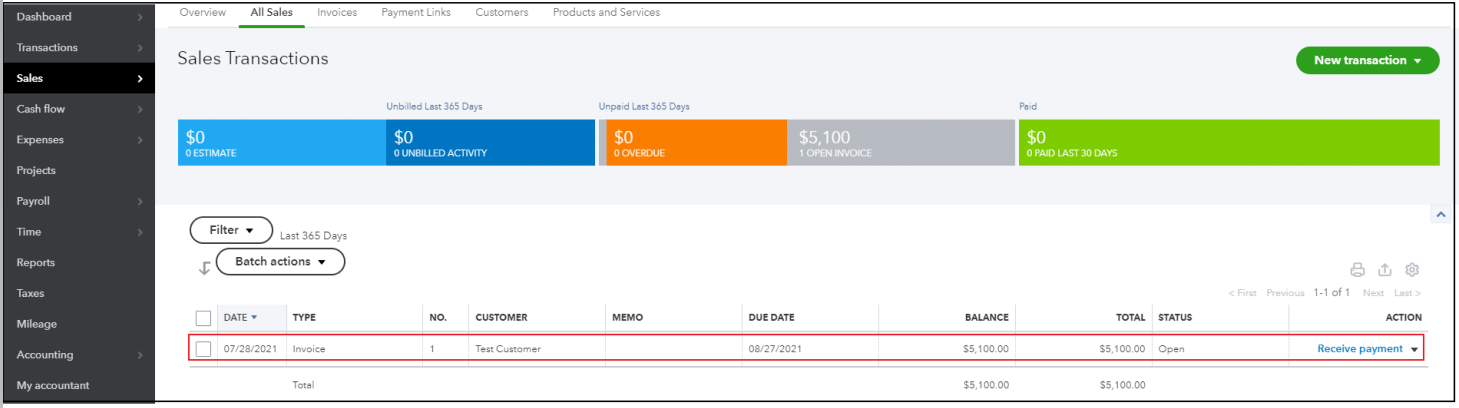The image size is (1459, 408).
Task: Select the All Sales tab
Action: pos(271,13)
